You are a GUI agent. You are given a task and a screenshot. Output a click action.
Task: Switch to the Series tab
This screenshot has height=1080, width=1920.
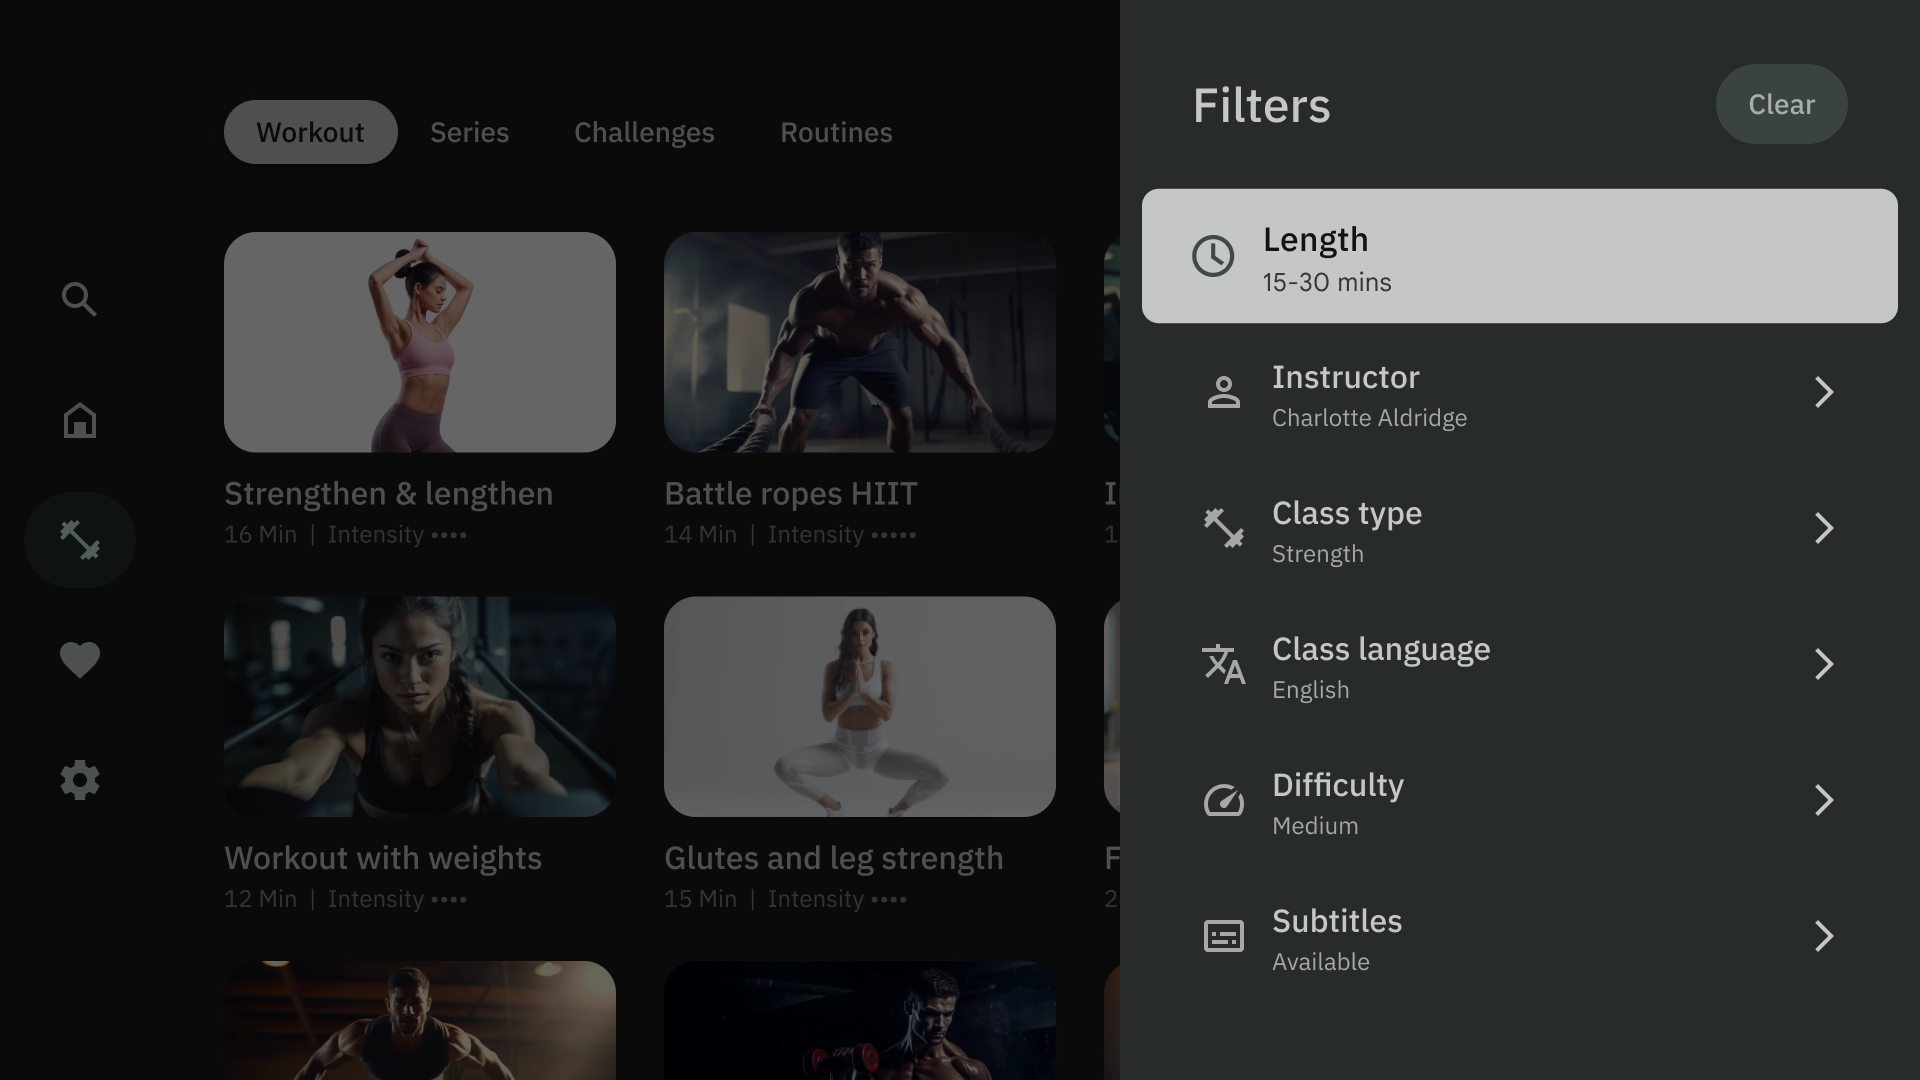[468, 131]
